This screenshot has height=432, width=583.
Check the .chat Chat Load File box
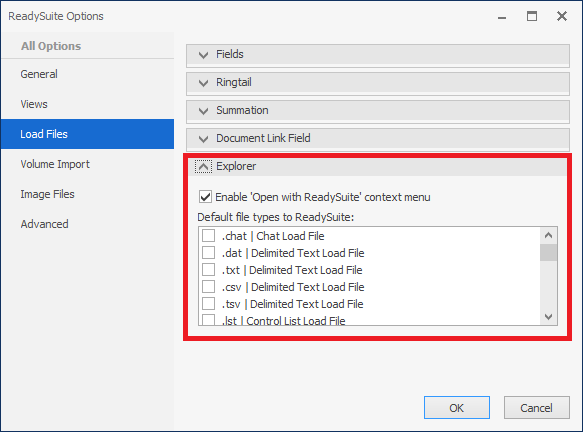[208, 236]
